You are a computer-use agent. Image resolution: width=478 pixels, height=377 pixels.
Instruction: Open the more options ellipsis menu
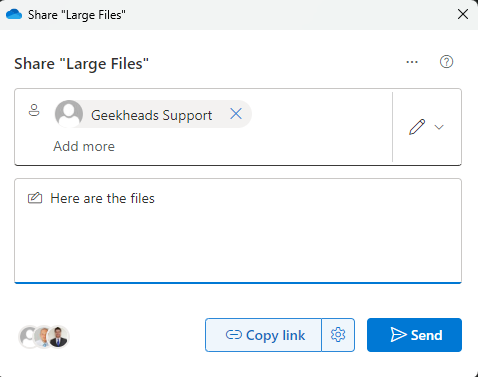point(412,62)
